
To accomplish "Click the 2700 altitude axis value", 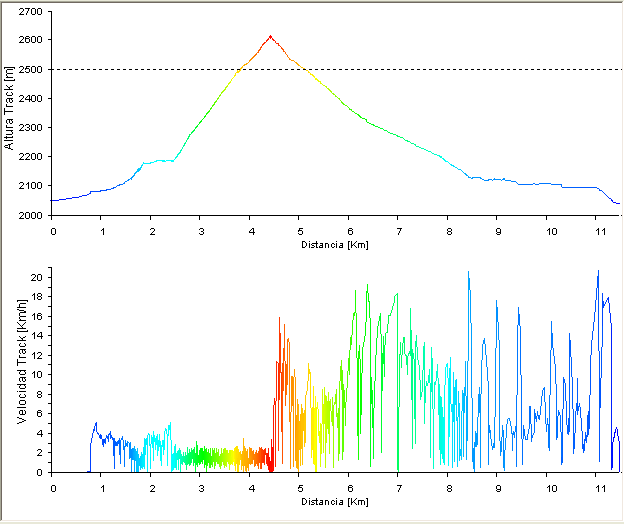I will click(x=31, y=12).
